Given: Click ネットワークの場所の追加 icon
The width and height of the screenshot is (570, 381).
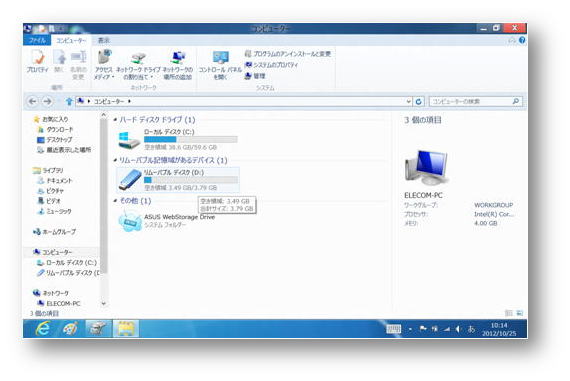Looking at the screenshot, I should coord(178,65).
